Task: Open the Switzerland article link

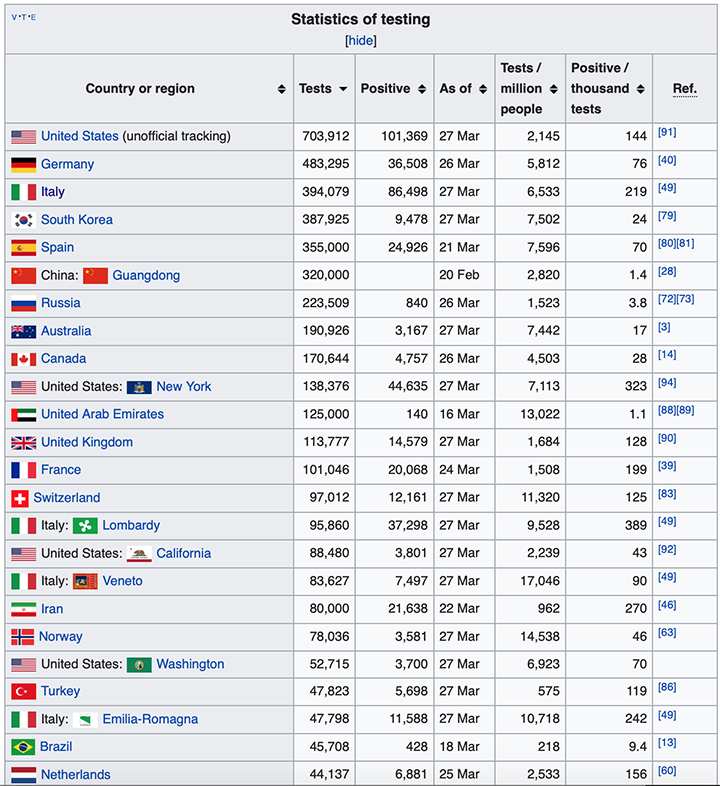Action: coord(67,498)
